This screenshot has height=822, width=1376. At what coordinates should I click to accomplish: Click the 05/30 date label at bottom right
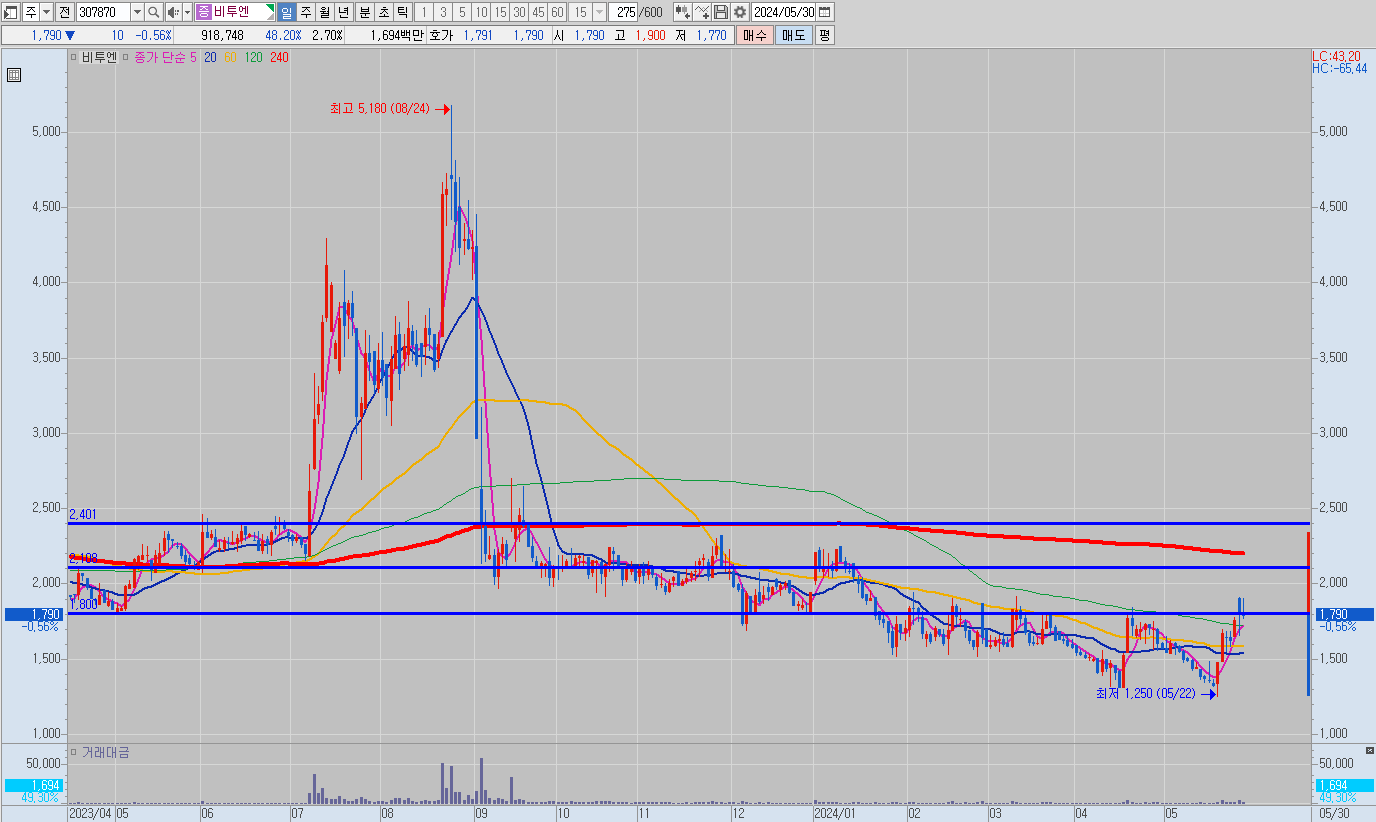[1335, 814]
